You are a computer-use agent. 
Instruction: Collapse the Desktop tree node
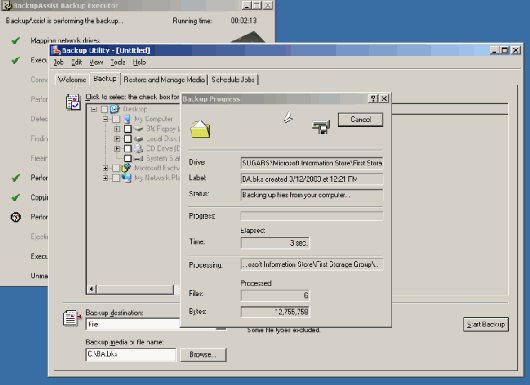point(94,109)
